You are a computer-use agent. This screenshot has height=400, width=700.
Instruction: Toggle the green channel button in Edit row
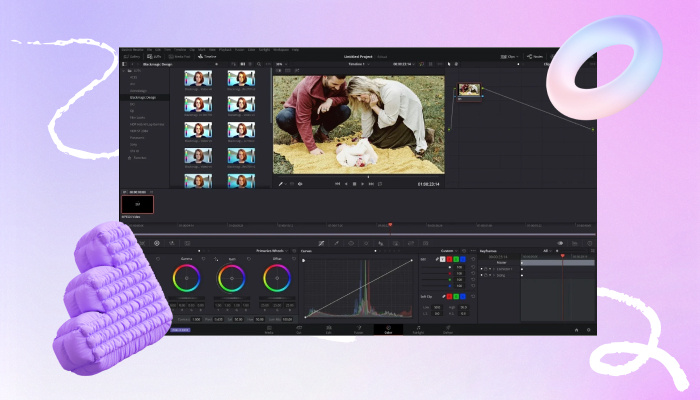coord(456,259)
